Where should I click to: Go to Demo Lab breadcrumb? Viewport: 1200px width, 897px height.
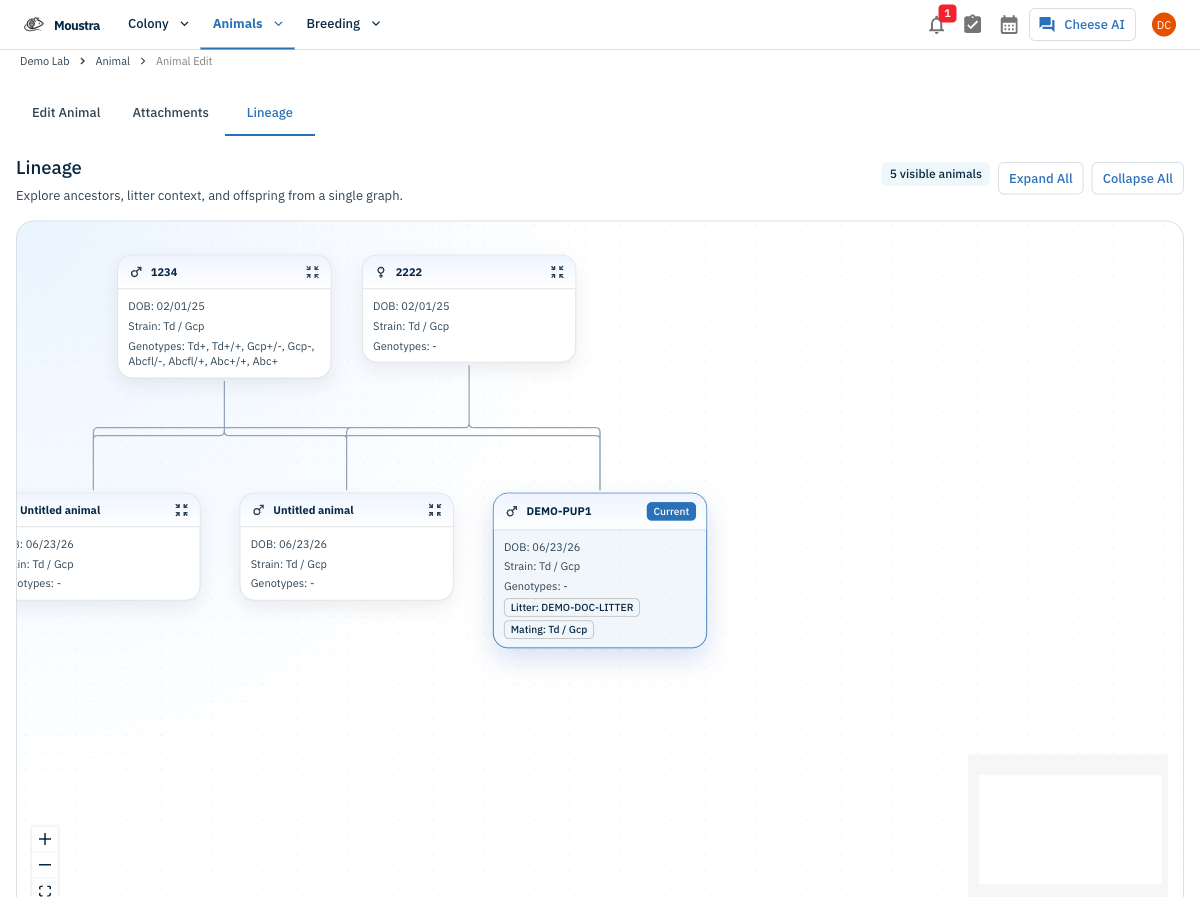point(45,61)
